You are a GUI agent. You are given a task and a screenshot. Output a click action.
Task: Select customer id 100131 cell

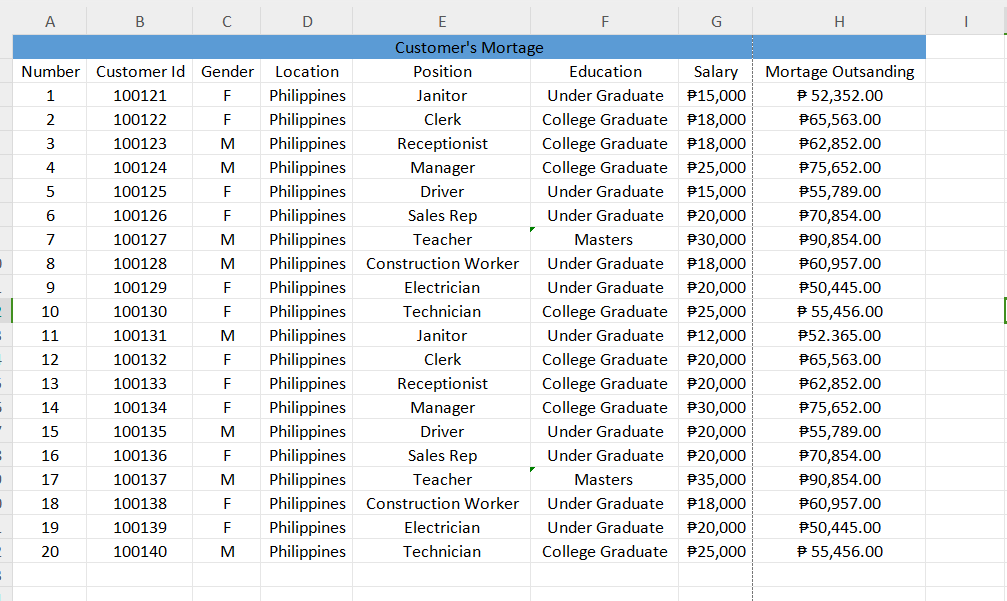pos(140,335)
